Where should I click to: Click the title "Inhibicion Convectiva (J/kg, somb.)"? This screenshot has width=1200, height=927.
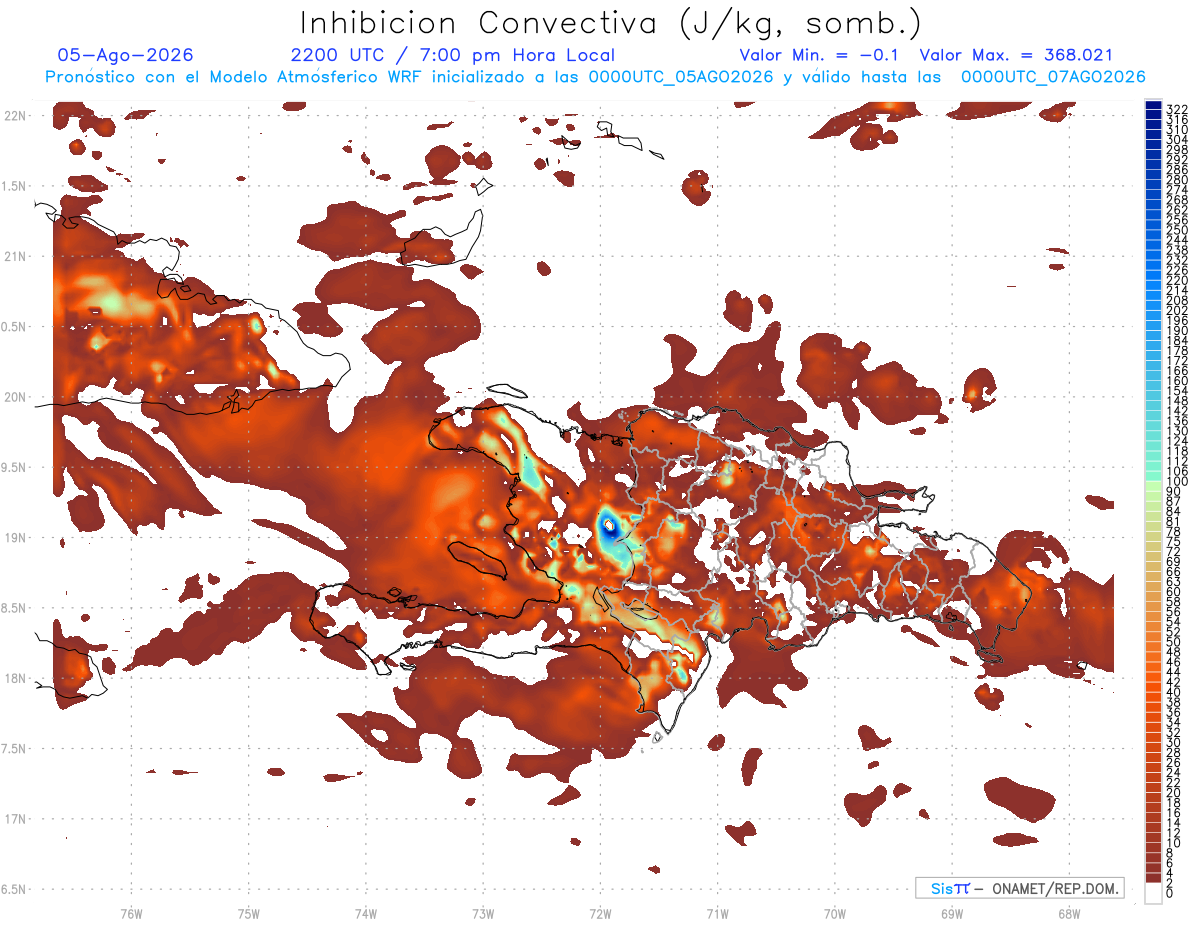(610, 23)
